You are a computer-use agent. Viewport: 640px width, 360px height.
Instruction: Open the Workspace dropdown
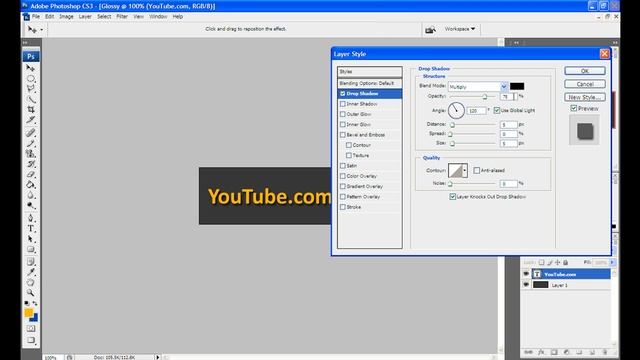[x=460, y=29]
